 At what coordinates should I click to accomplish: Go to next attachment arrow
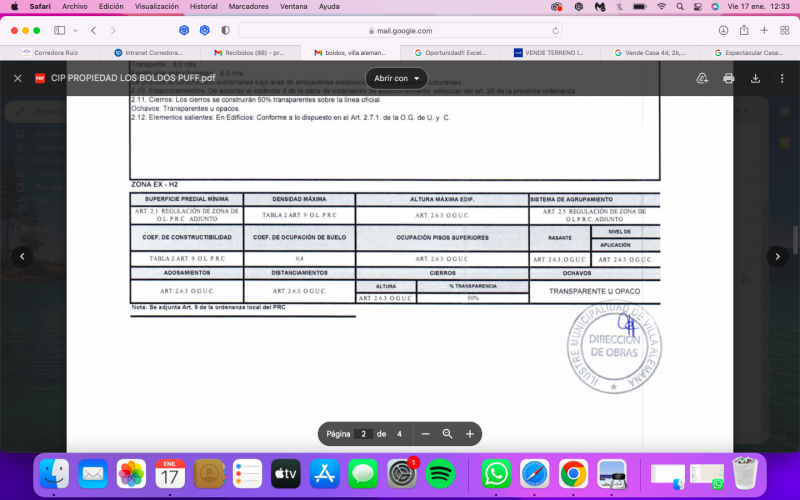(x=778, y=257)
